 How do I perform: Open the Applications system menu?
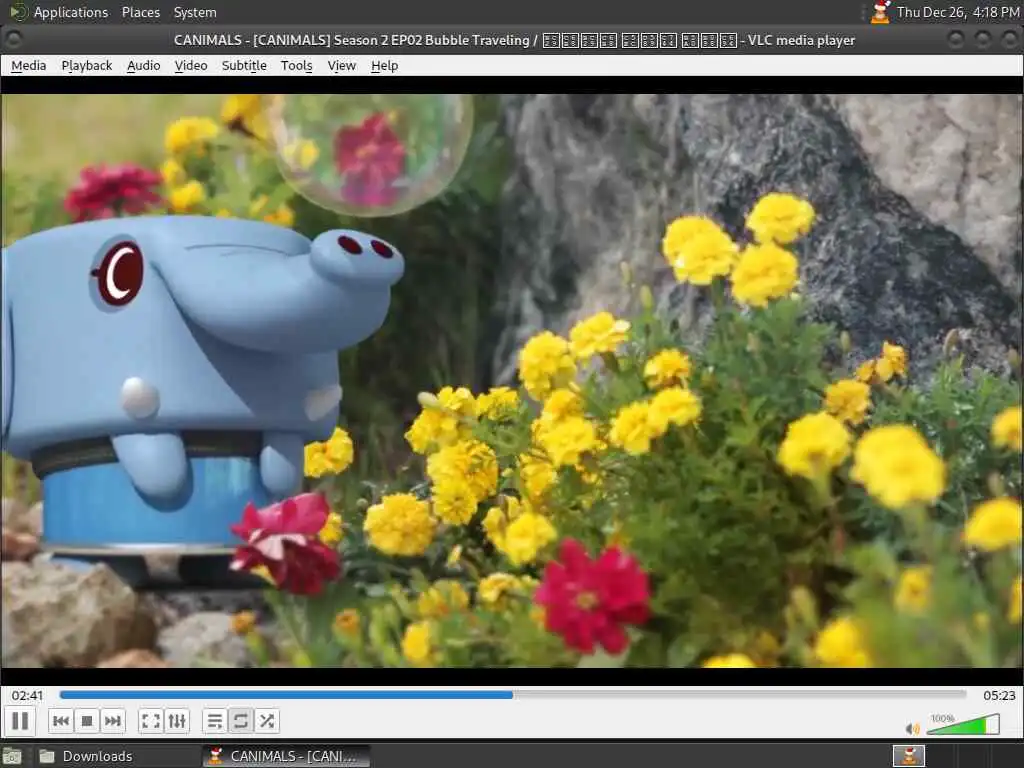click(x=71, y=12)
